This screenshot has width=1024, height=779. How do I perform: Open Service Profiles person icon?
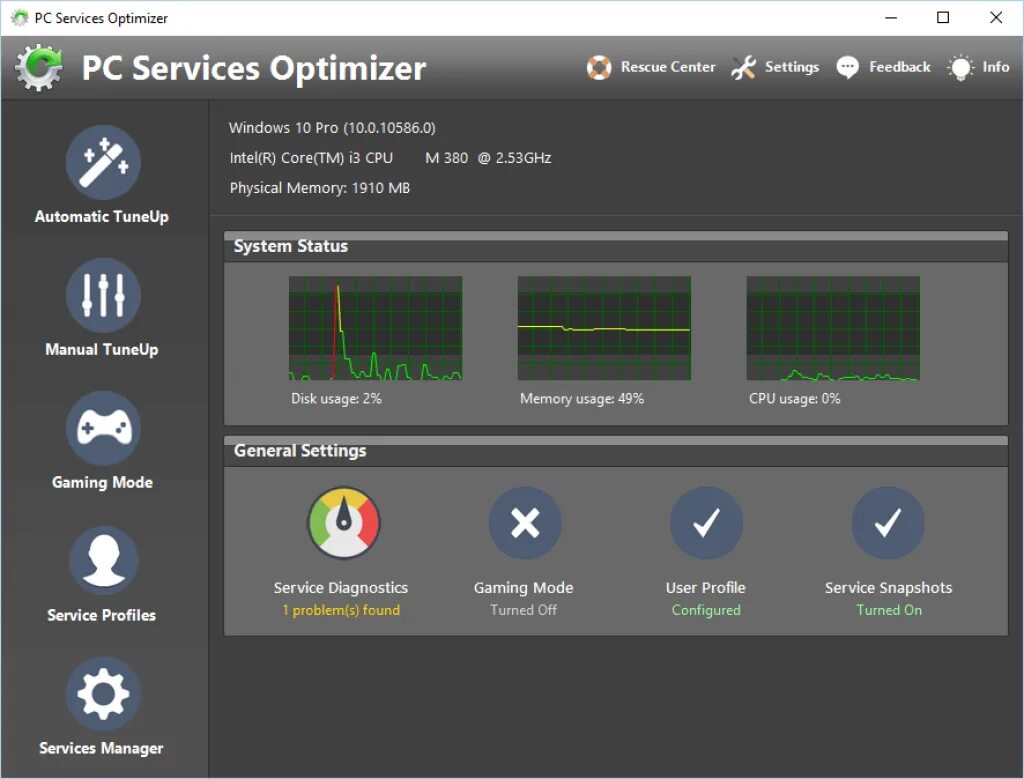[103, 561]
